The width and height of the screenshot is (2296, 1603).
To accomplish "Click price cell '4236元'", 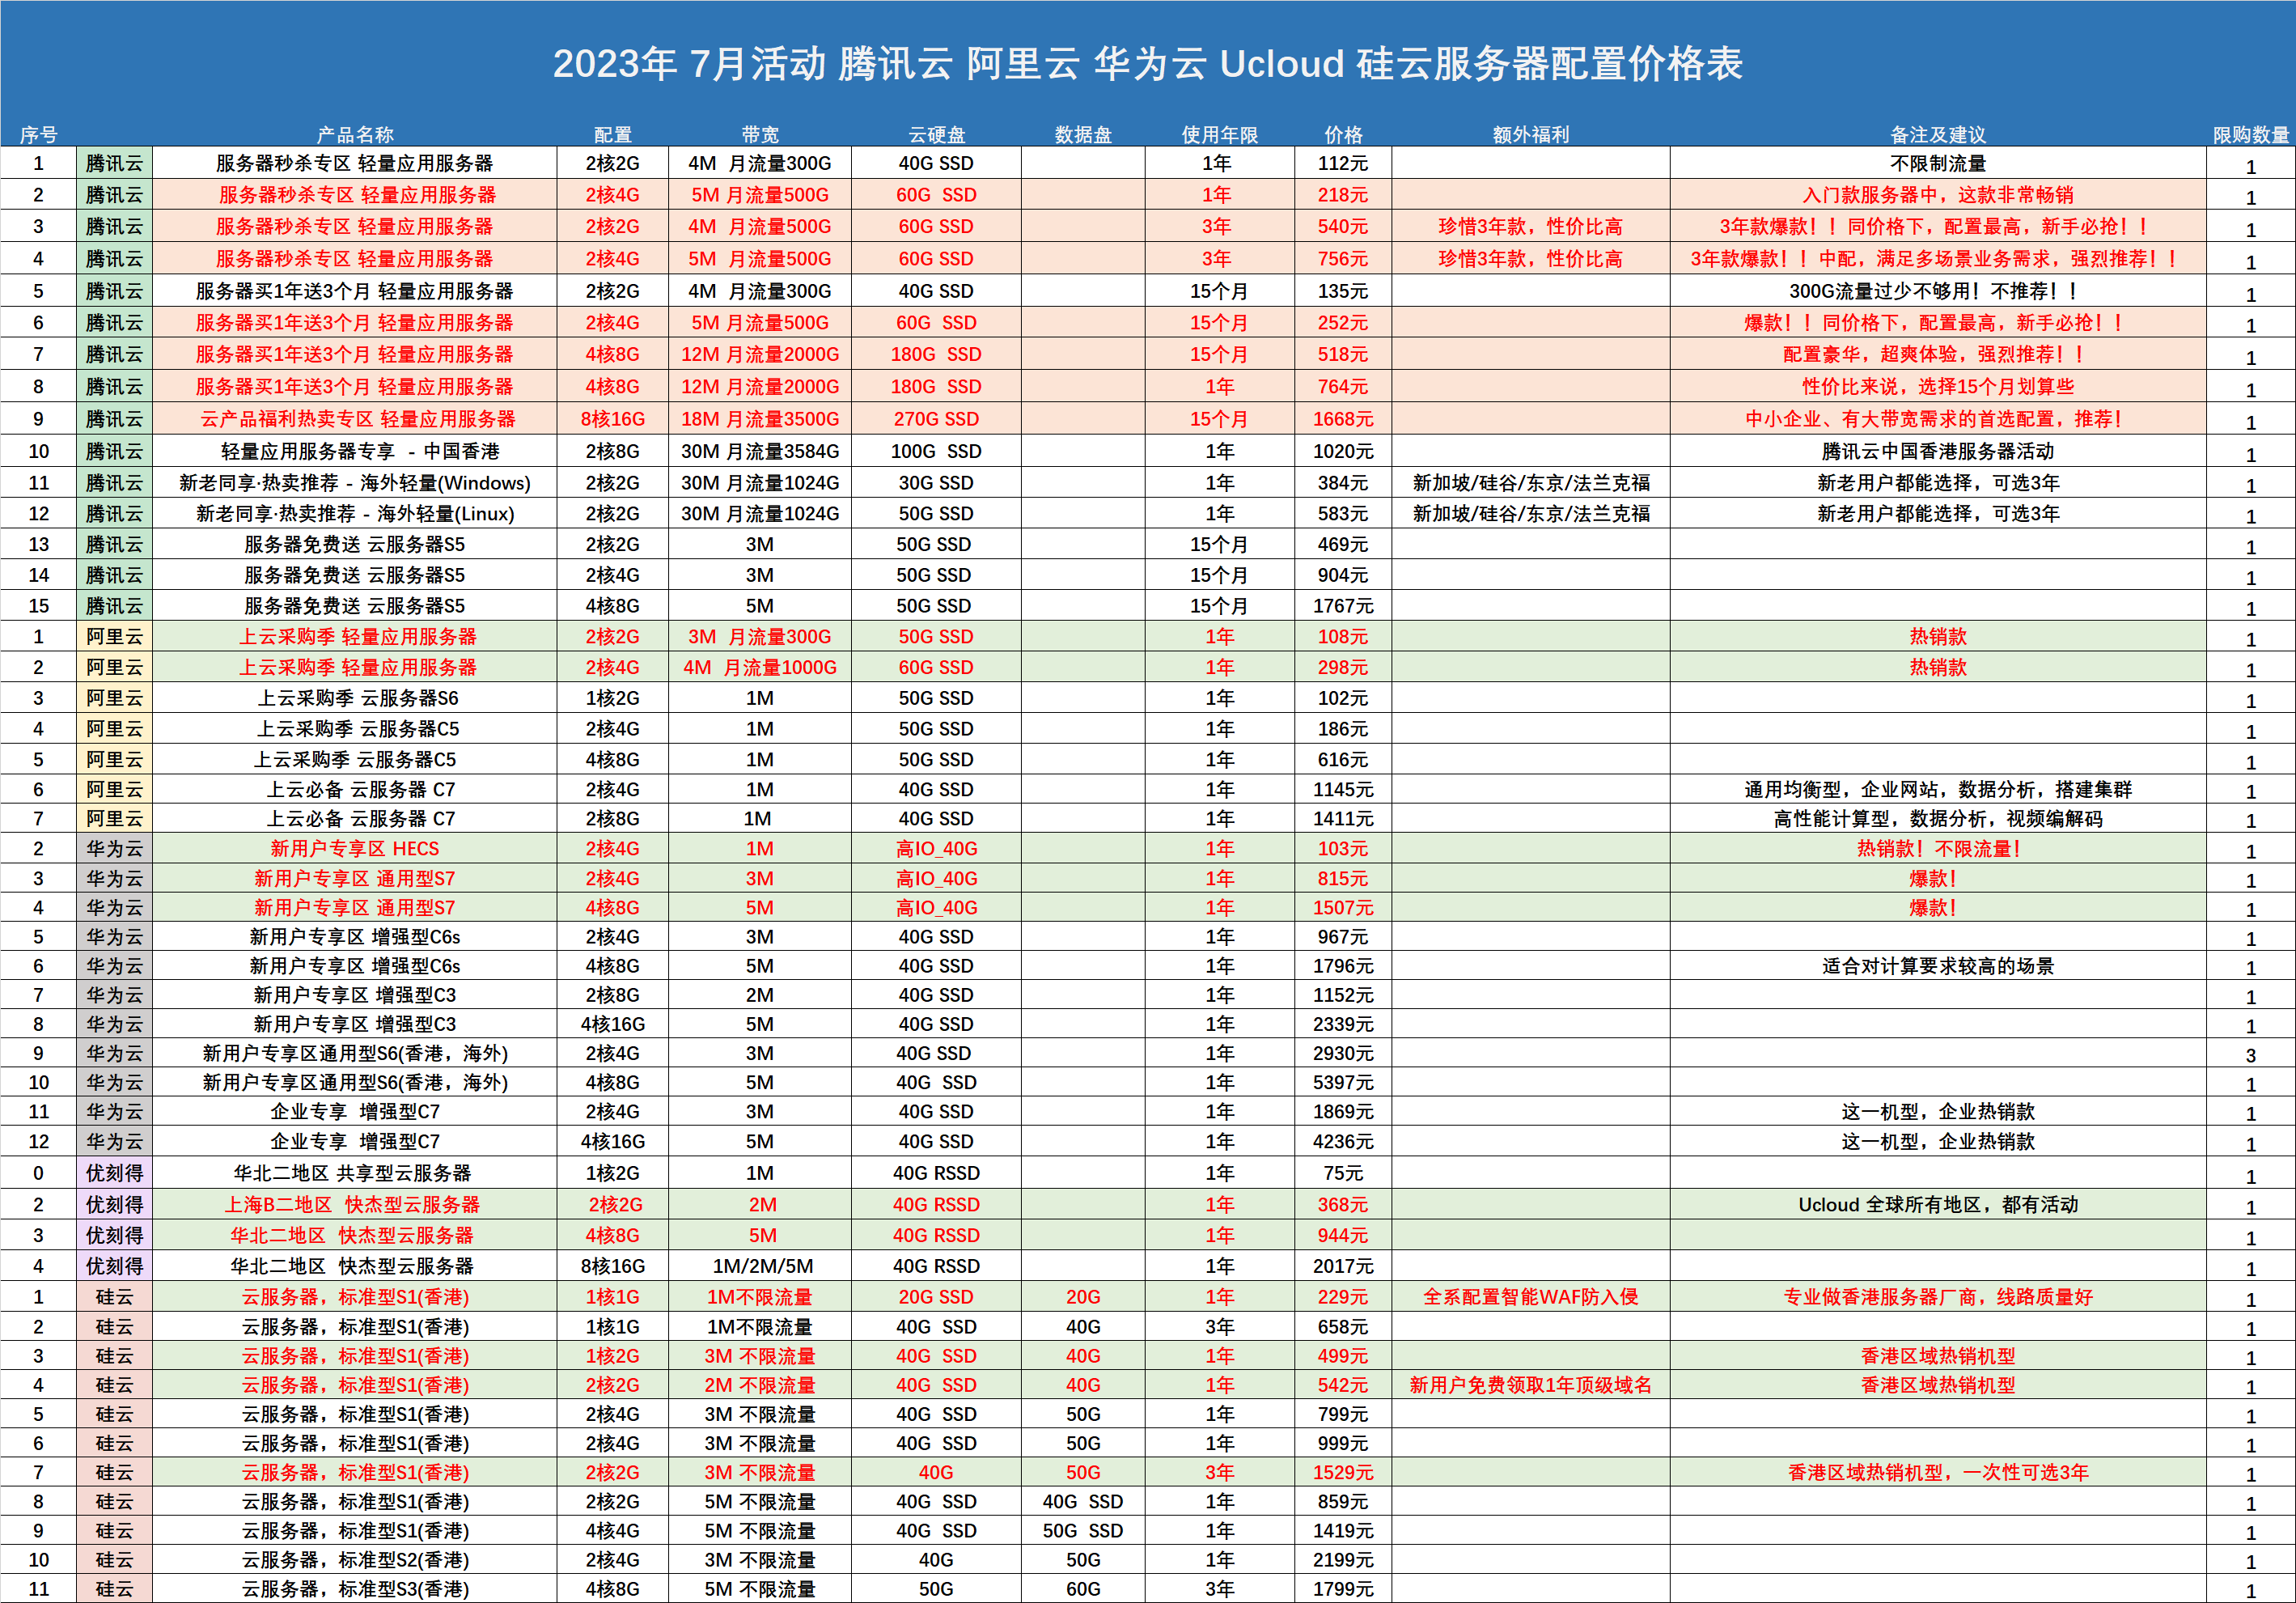I will [1343, 1142].
